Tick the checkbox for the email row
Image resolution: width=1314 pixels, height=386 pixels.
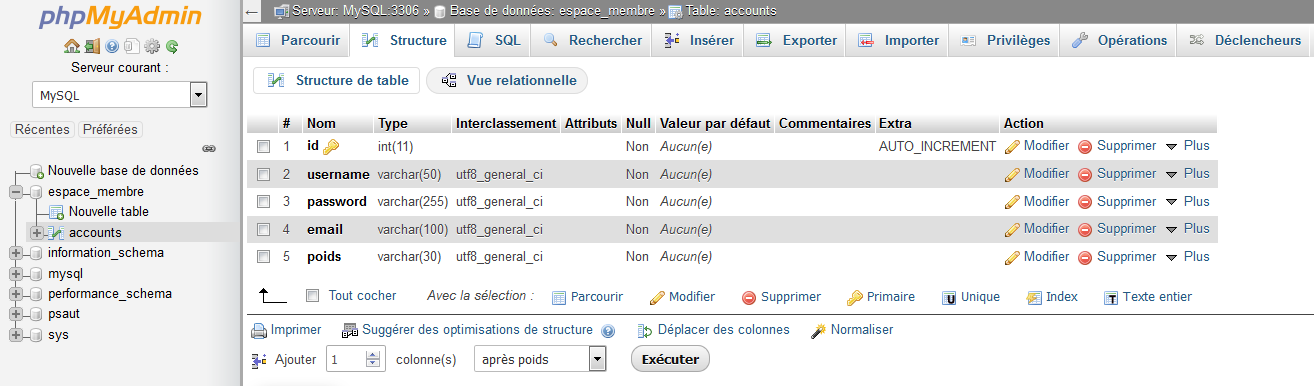point(264,230)
